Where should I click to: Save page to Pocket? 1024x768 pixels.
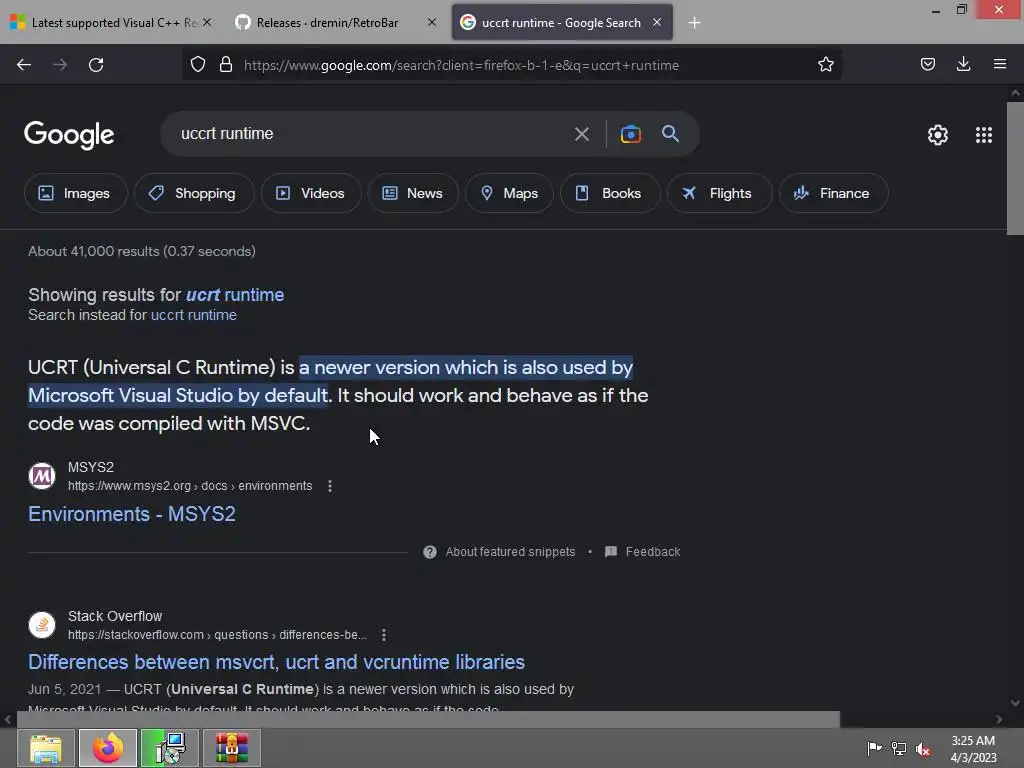click(927, 64)
